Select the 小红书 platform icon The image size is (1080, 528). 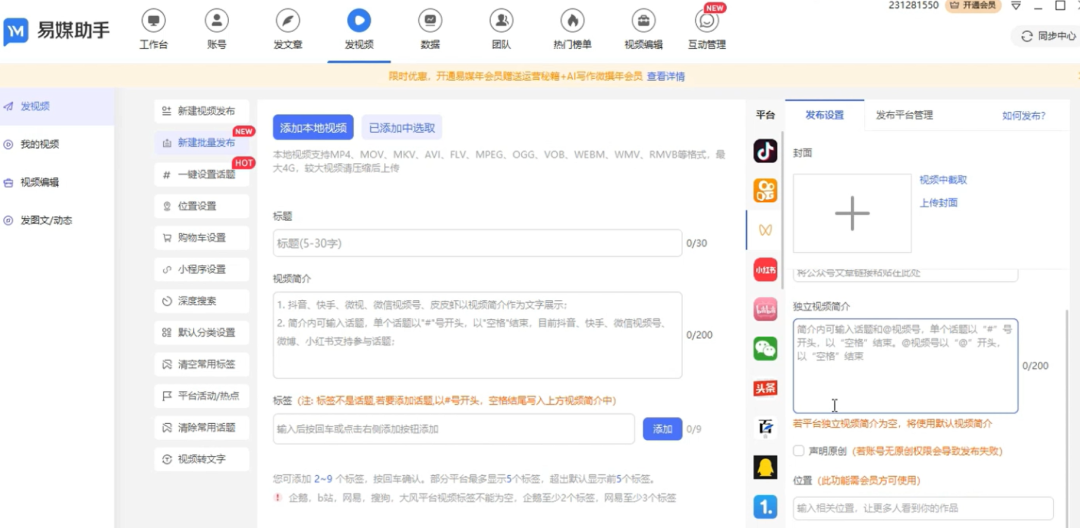coord(765,270)
